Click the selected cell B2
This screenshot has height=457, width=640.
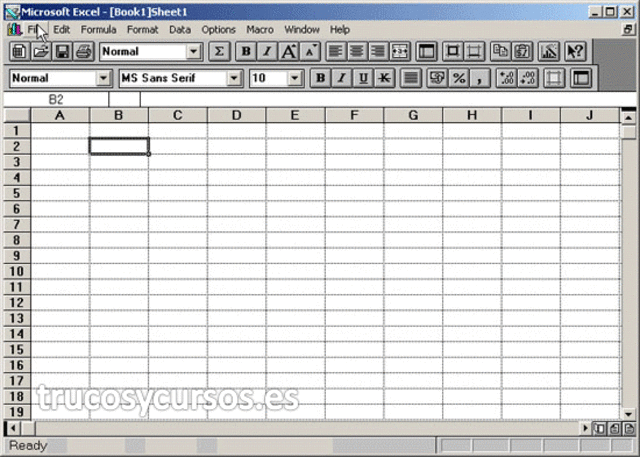click(119, 146)
